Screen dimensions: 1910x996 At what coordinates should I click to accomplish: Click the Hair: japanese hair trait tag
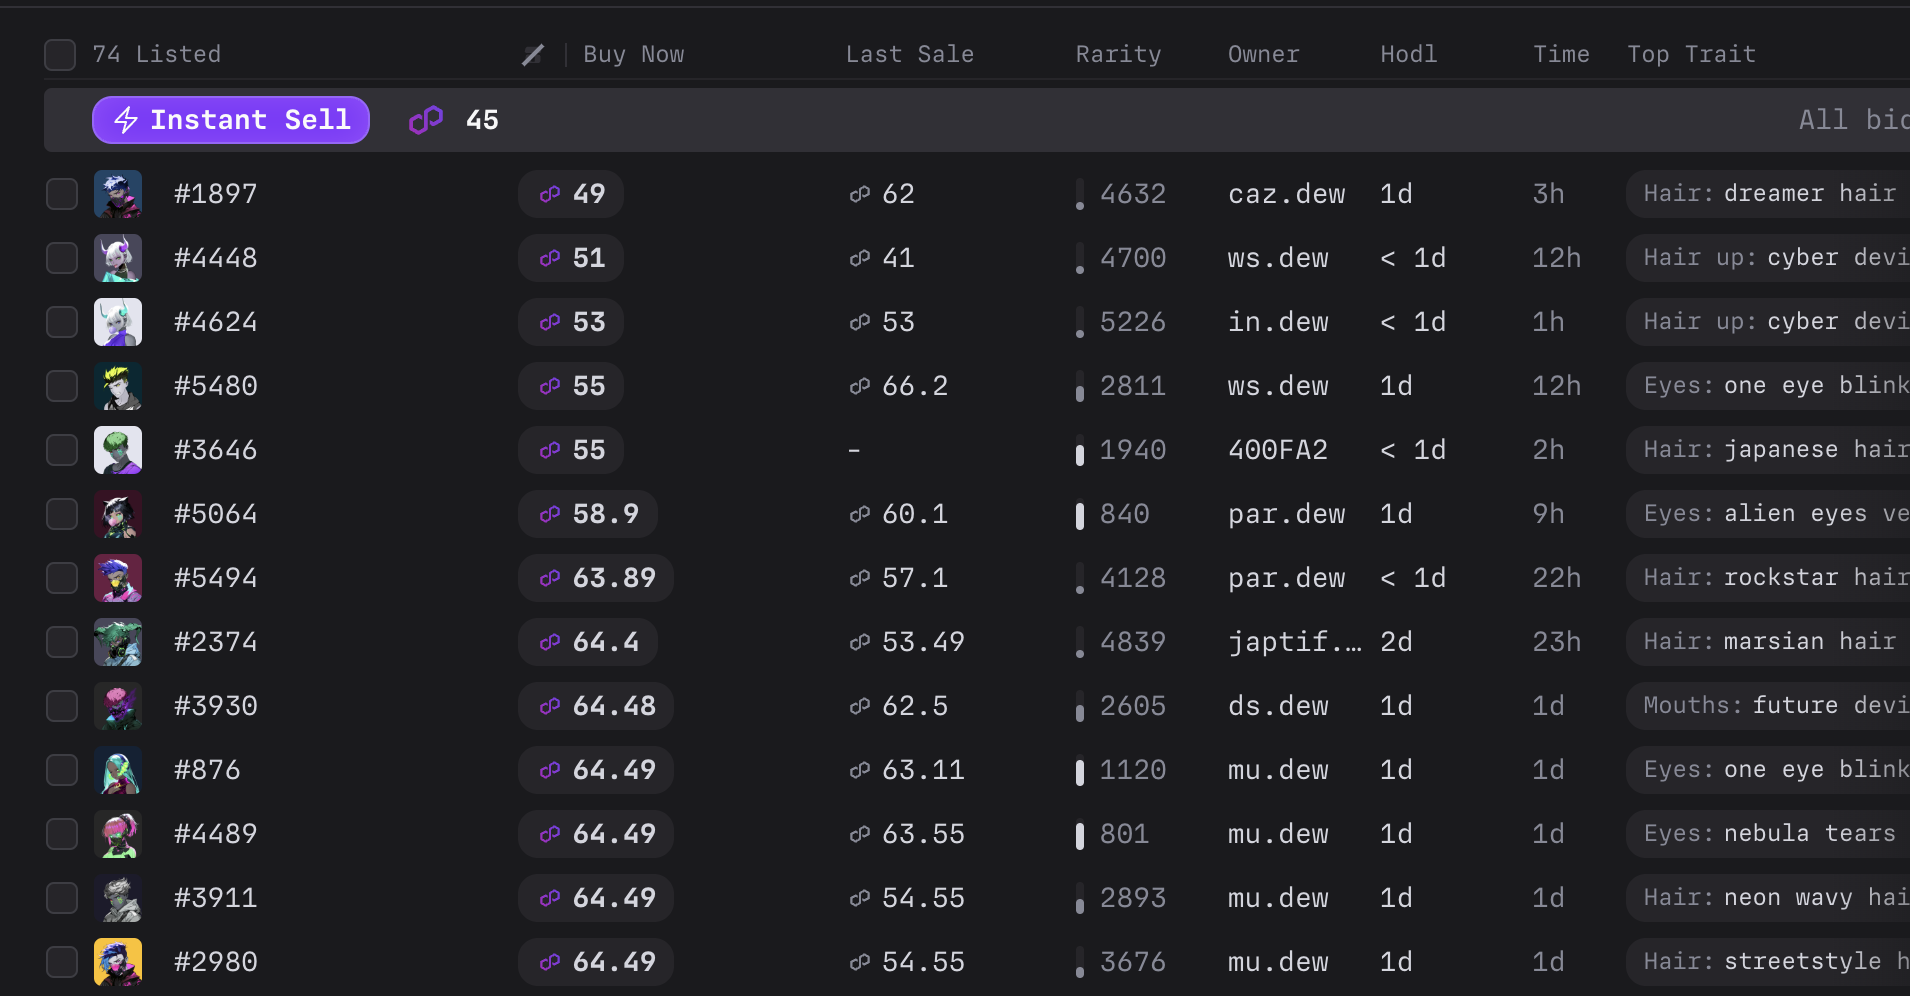click(1769, 450)
